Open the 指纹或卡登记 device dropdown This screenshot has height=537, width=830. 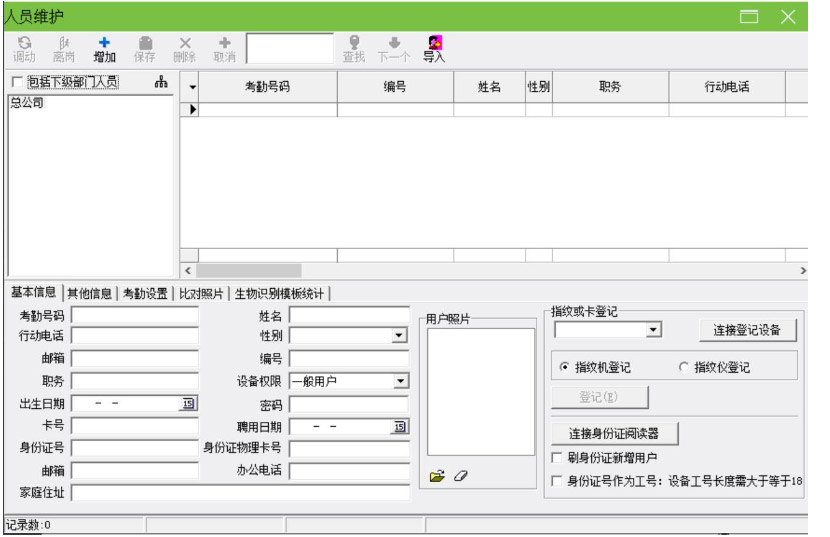653,329
